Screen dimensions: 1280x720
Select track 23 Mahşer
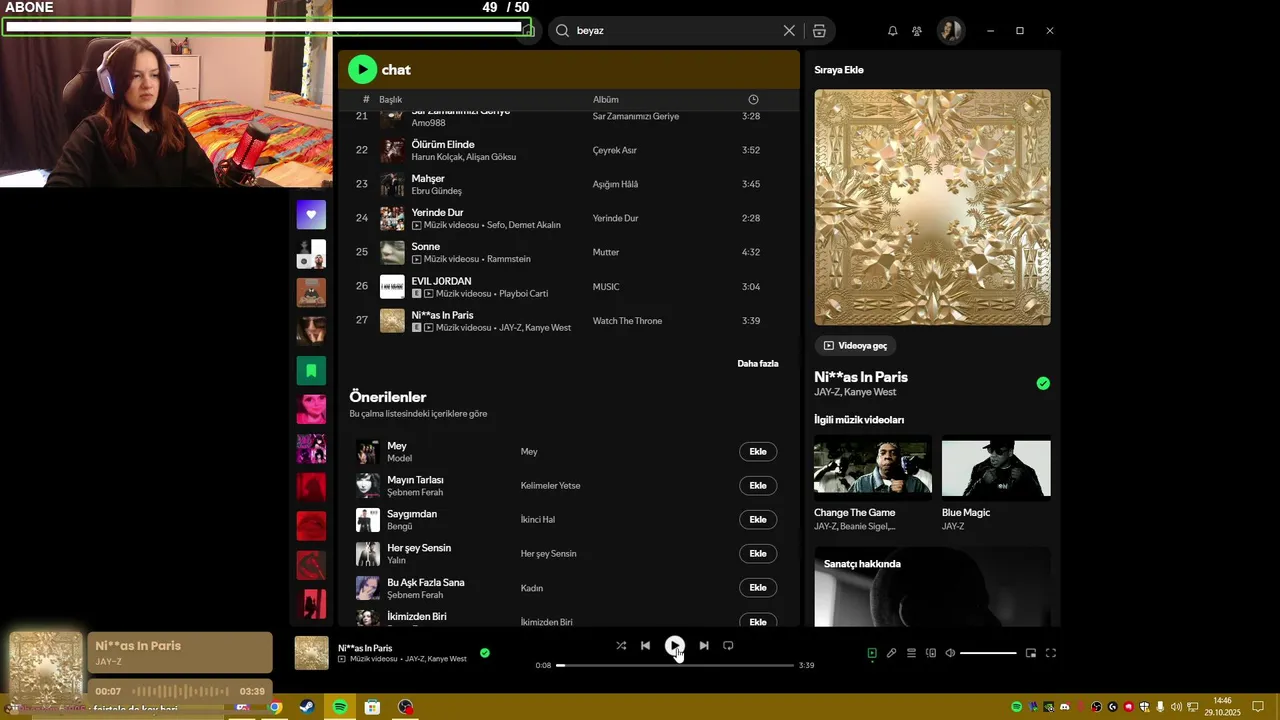(569, 184)
